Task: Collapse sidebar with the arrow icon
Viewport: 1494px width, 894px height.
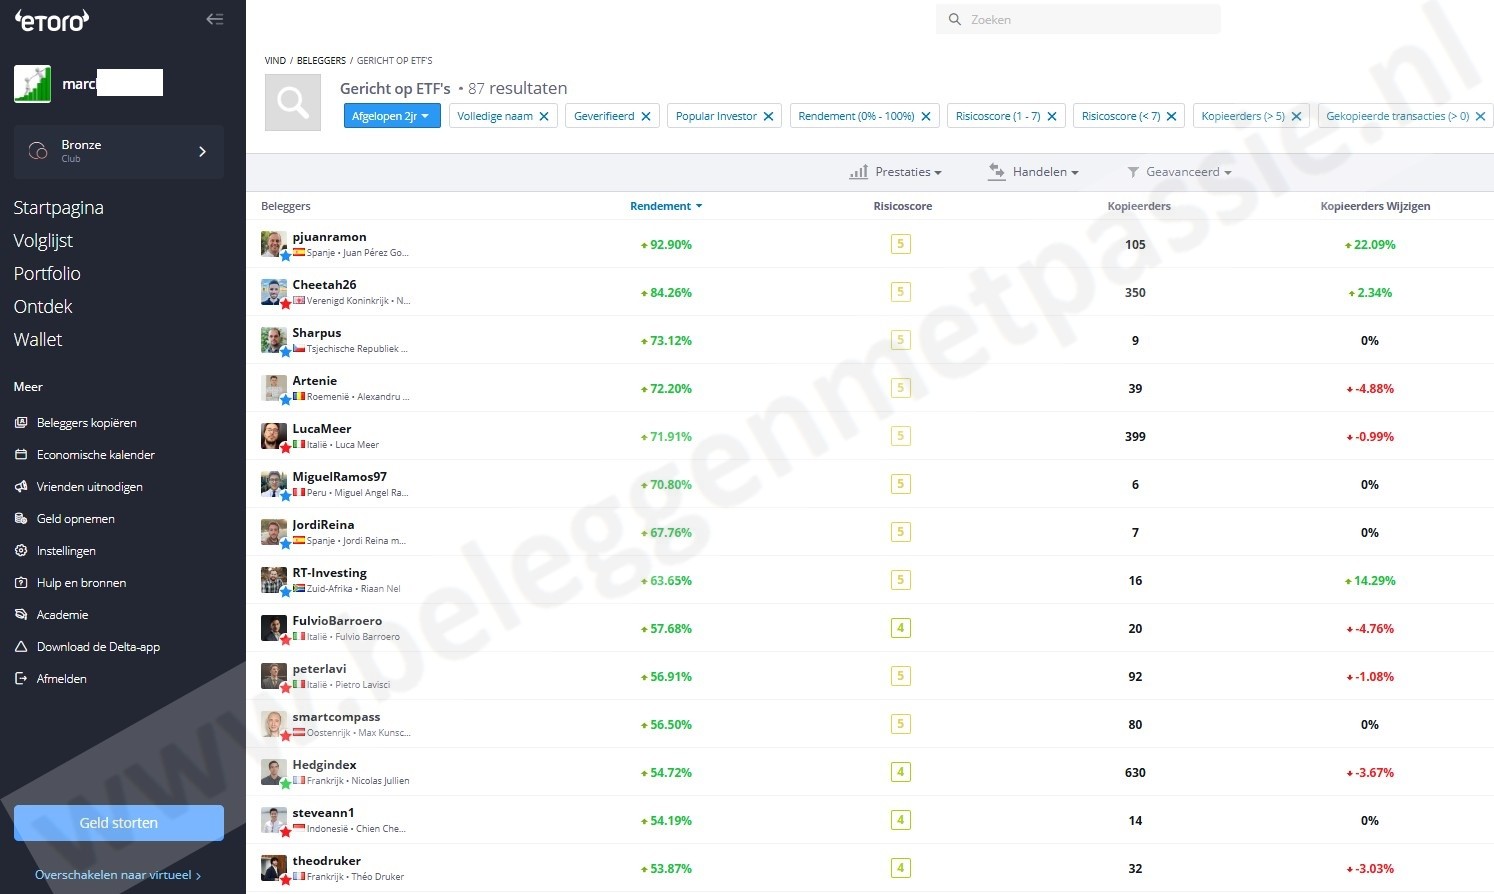Action: click(214, 19)
